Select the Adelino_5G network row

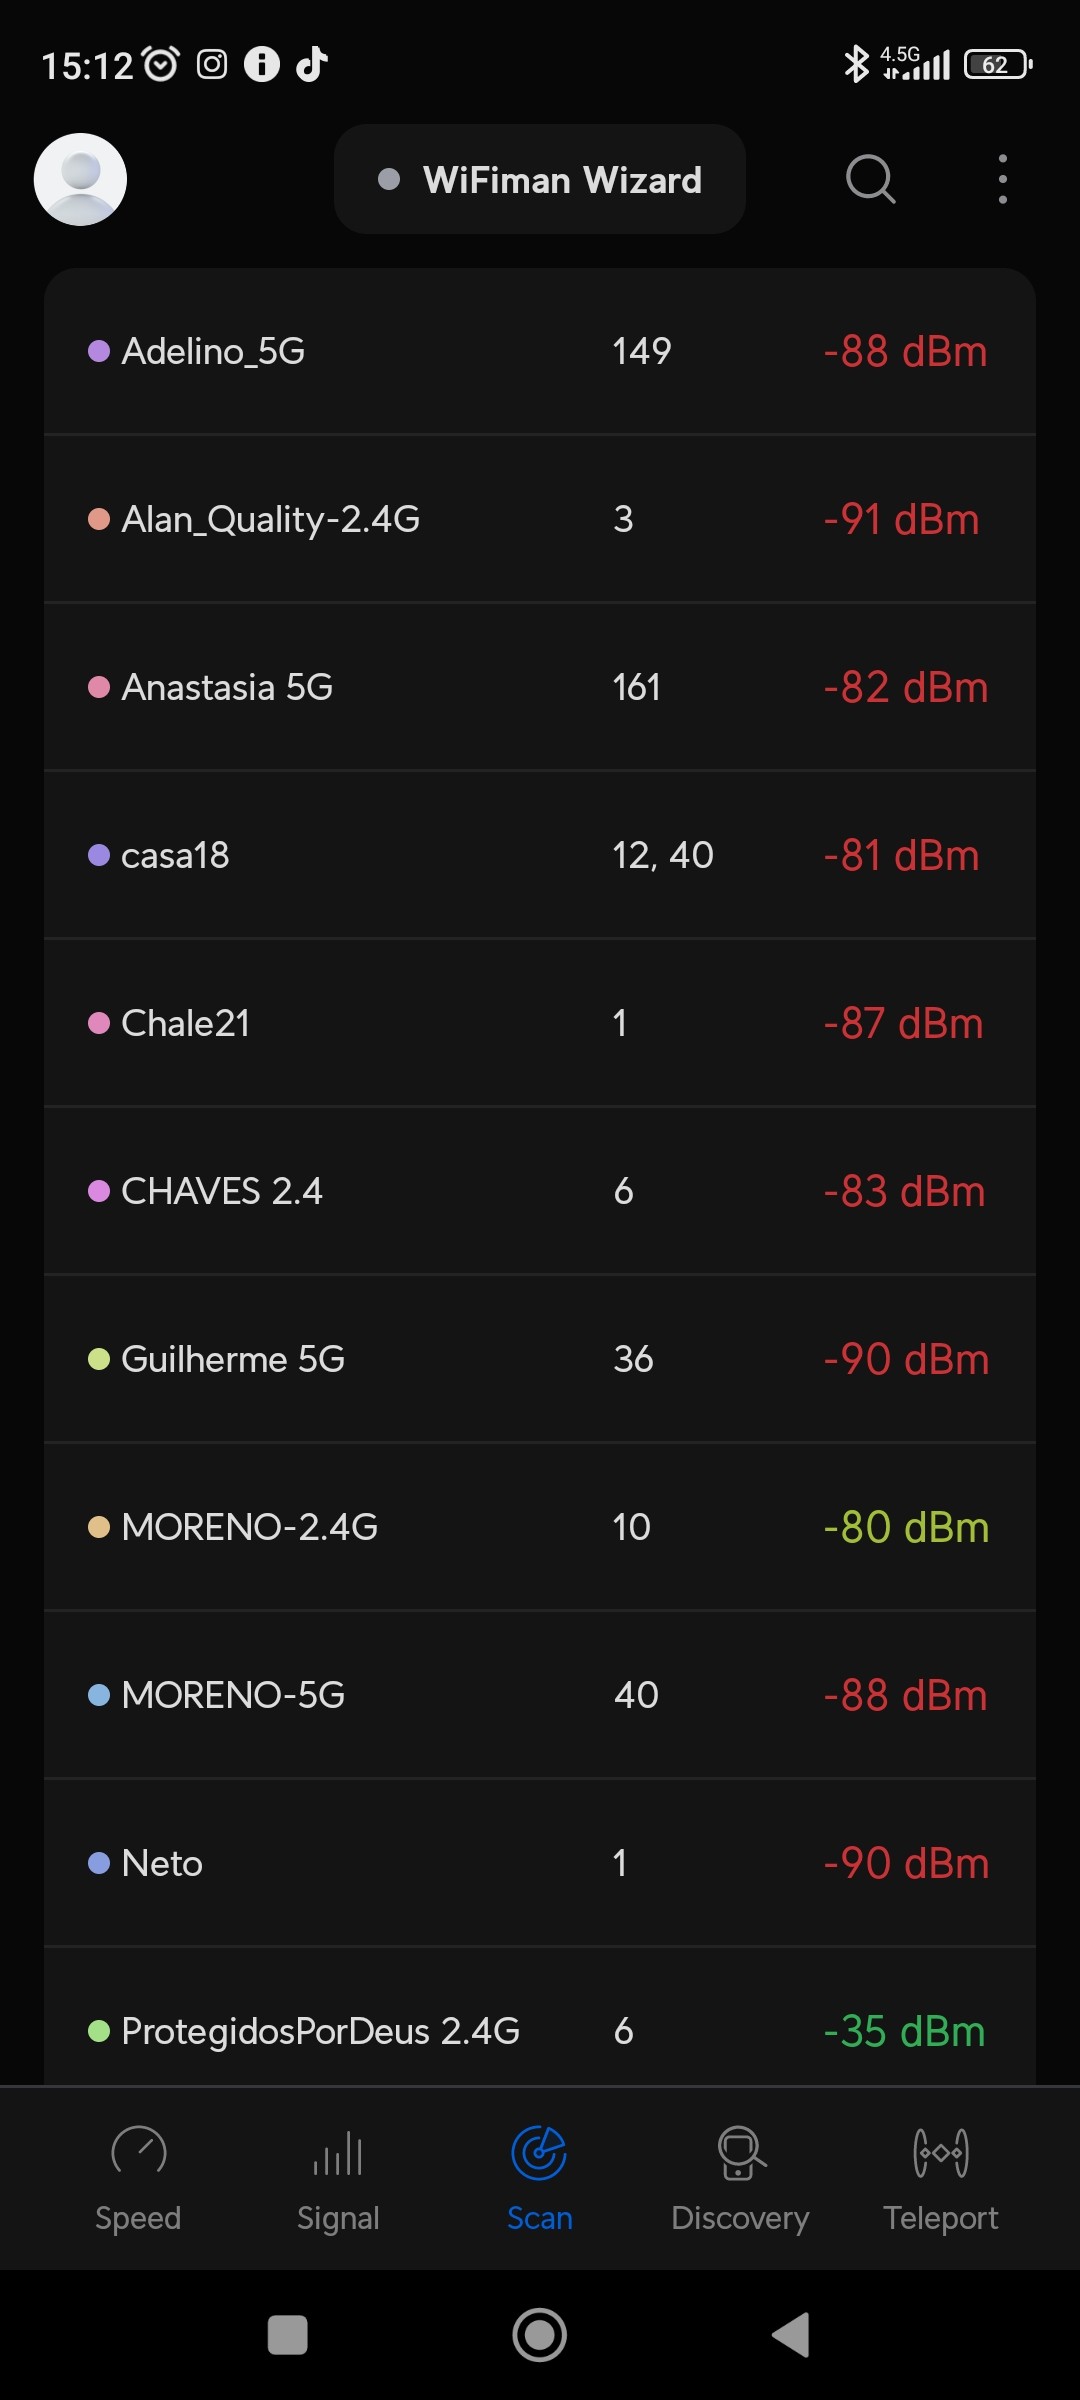coord(540,351)
